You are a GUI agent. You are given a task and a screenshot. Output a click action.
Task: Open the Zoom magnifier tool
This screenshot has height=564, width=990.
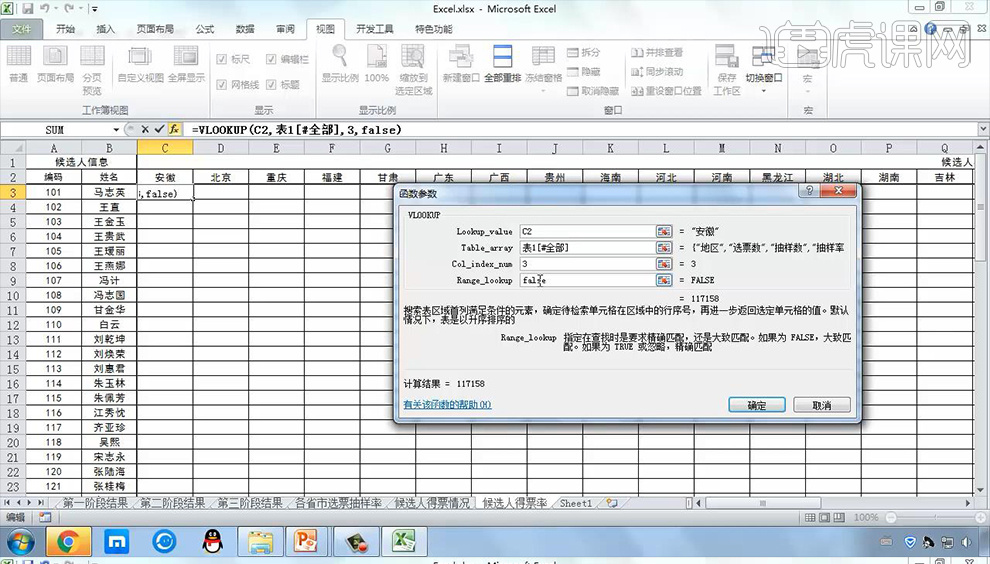click(340, 63)
